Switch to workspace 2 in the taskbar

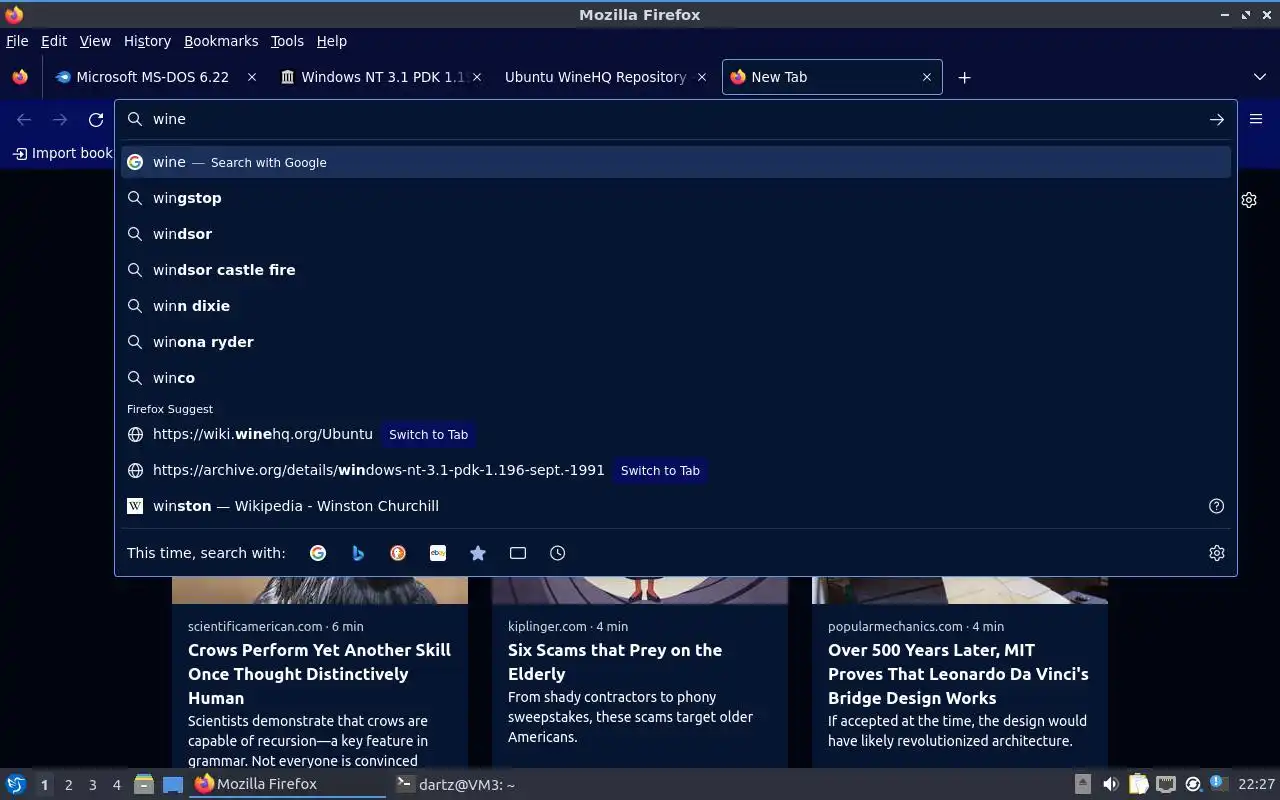tap(68, 785)
